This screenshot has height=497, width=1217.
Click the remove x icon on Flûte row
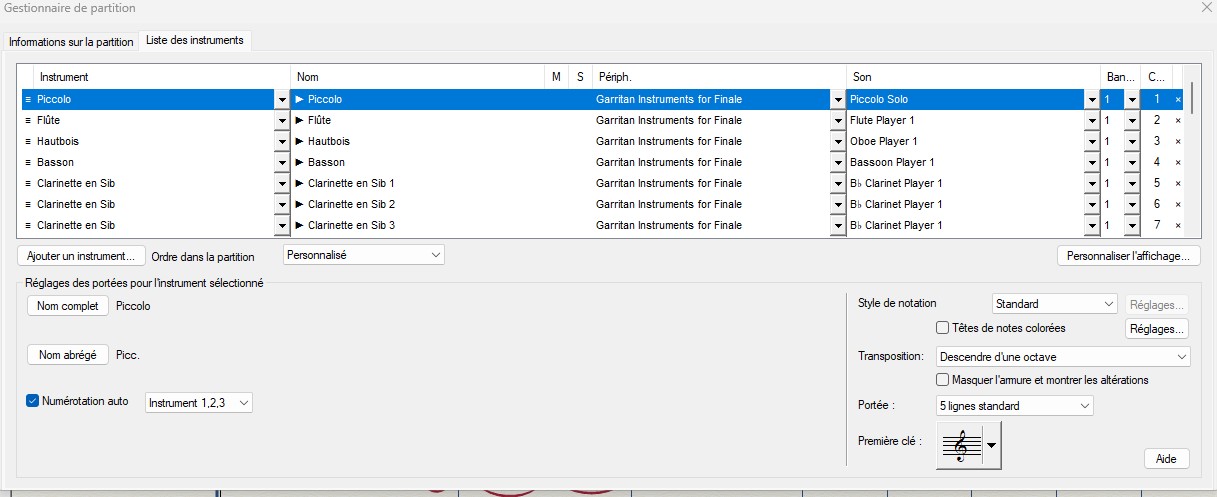pos(1177,121)
